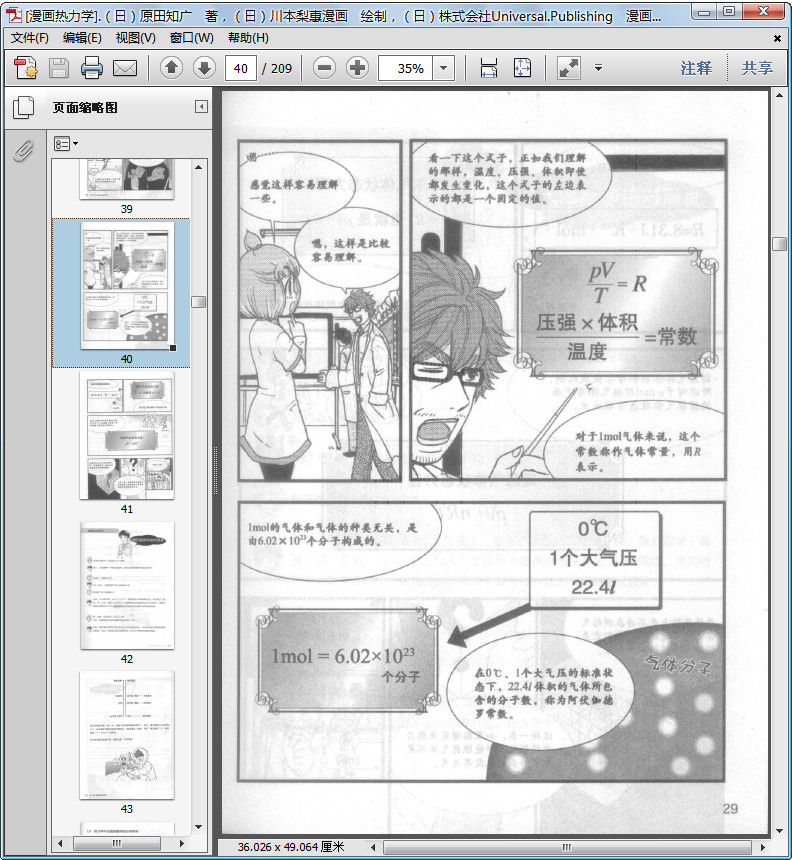Image resolution: width=792 pixels, height=860 pixels.
Task: Click thumbnail panel horizontal scrollbar thumb
Action: [x=116, y=843]
